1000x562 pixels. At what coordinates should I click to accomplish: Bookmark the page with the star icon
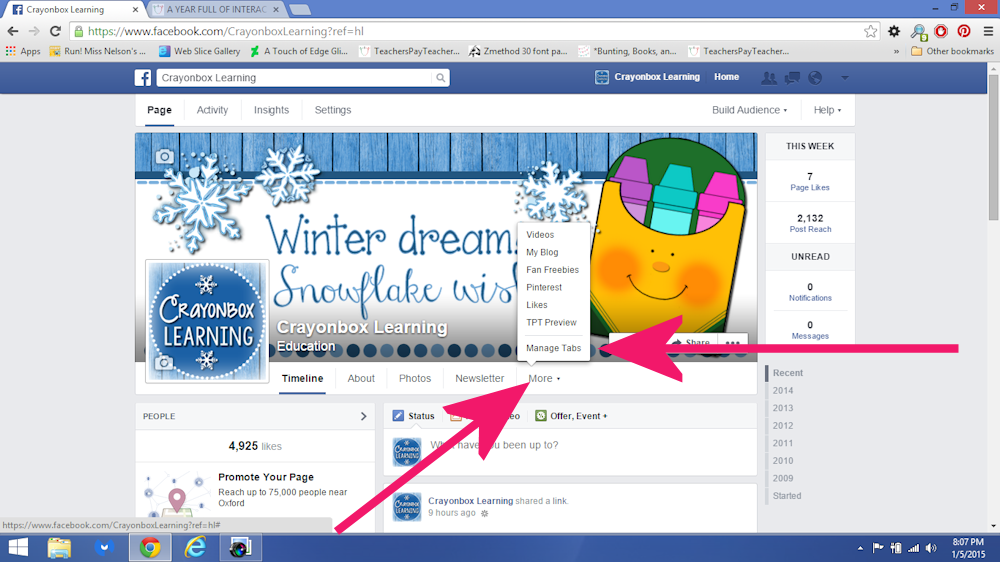pos(871,31)
